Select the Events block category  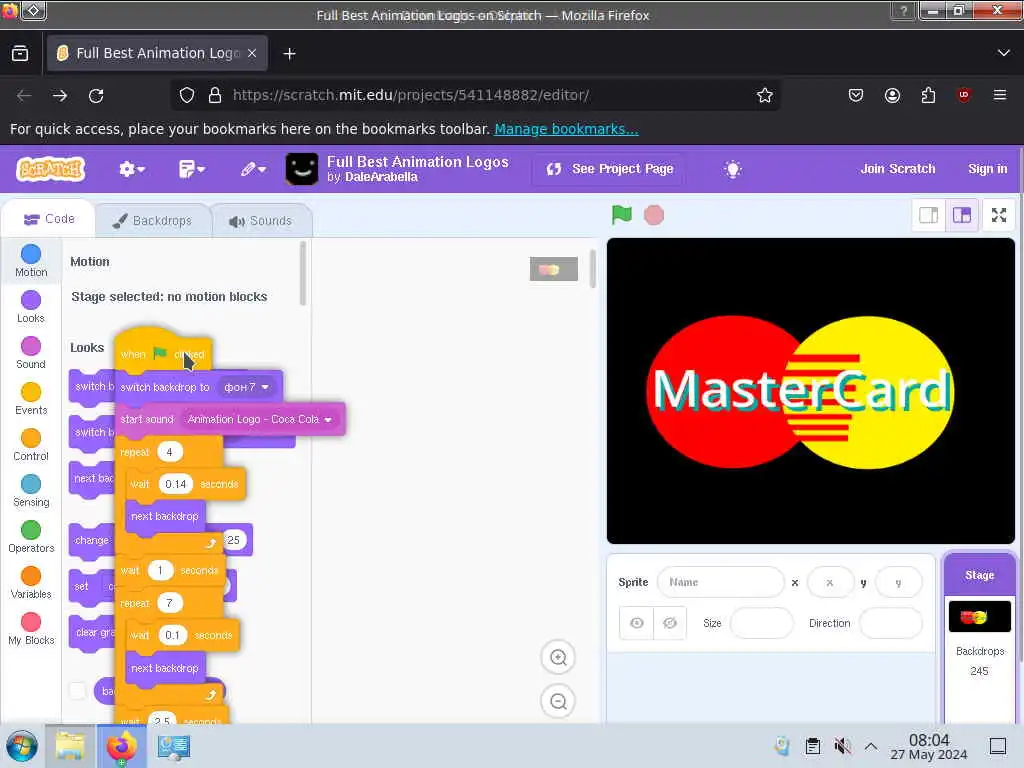pos(31,399)
